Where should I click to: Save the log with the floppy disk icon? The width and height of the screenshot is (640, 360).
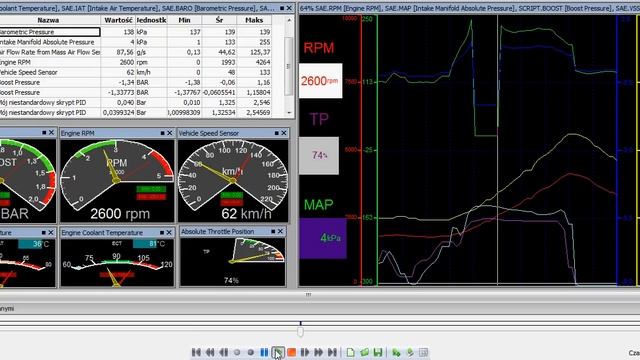click(378, 352)
